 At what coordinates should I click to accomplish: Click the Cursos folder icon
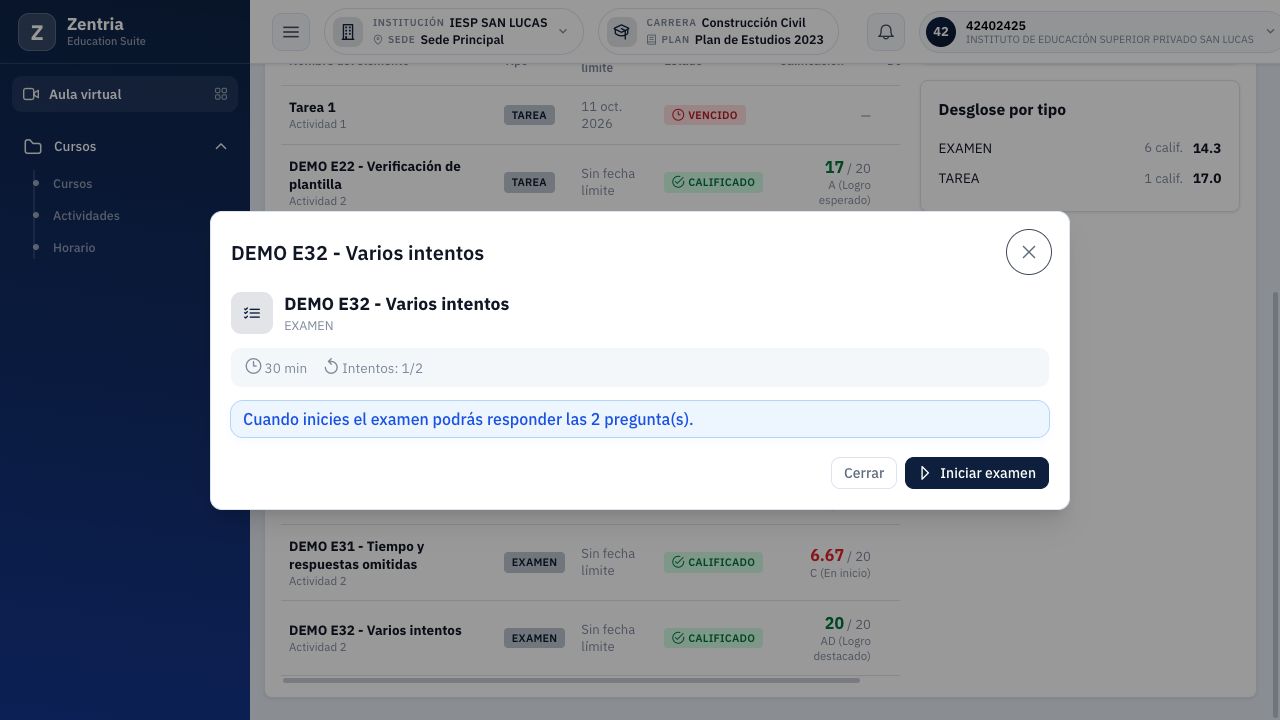tap(33, 146)
